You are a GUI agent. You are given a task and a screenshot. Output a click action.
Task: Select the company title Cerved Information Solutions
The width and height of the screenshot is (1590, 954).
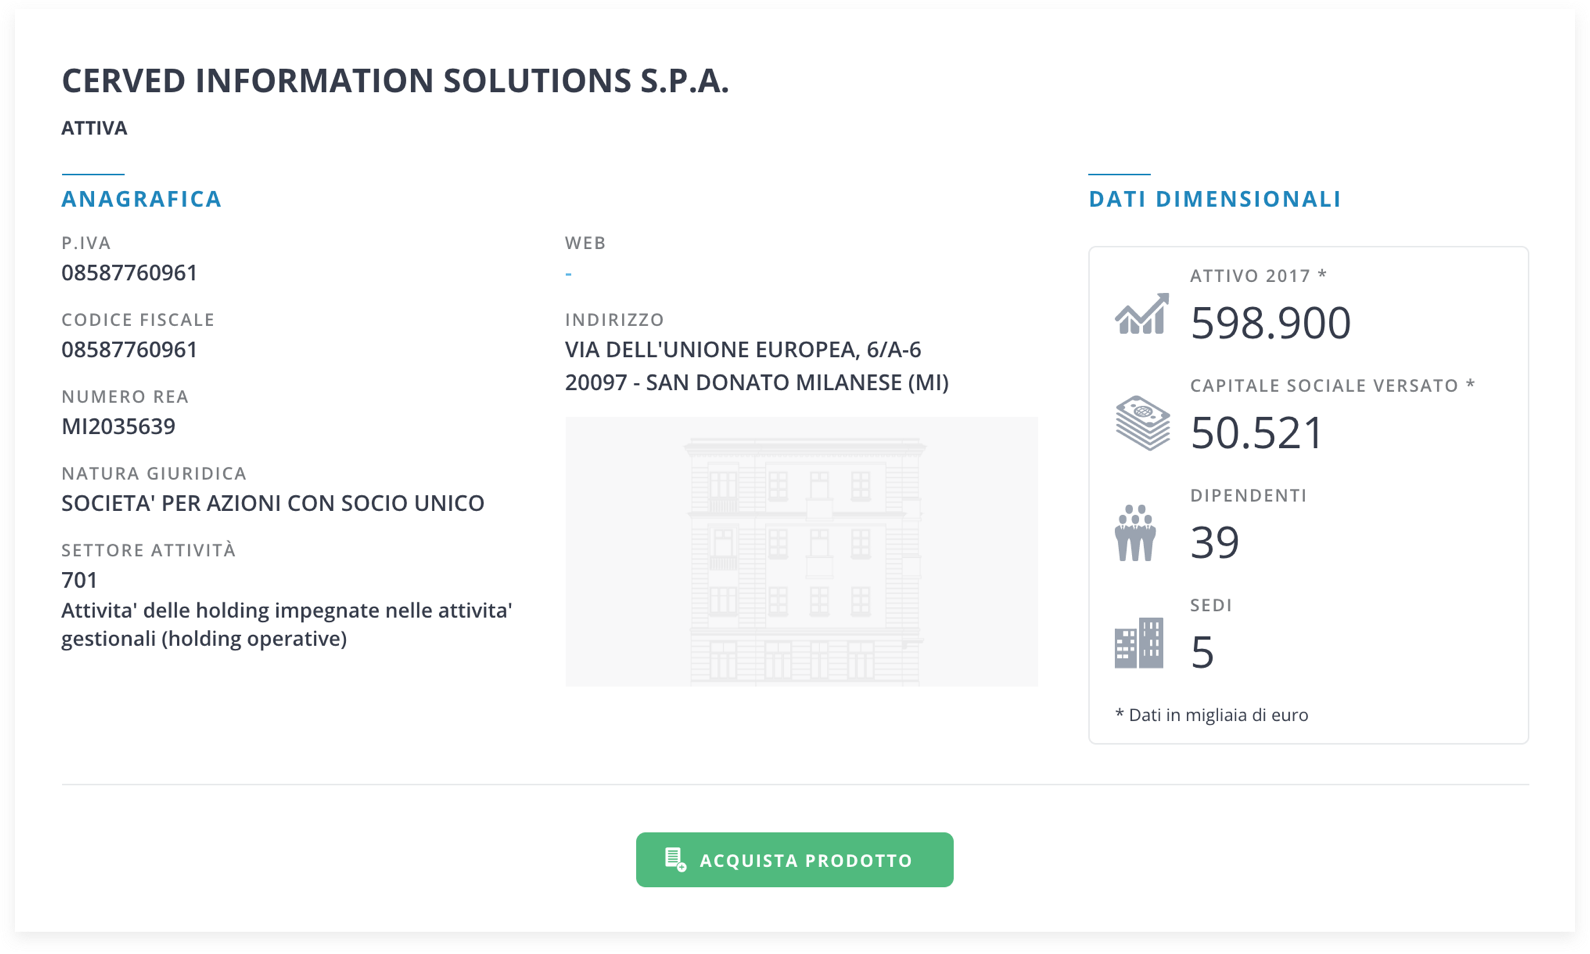pyautogui.click(x=395, y=80)
